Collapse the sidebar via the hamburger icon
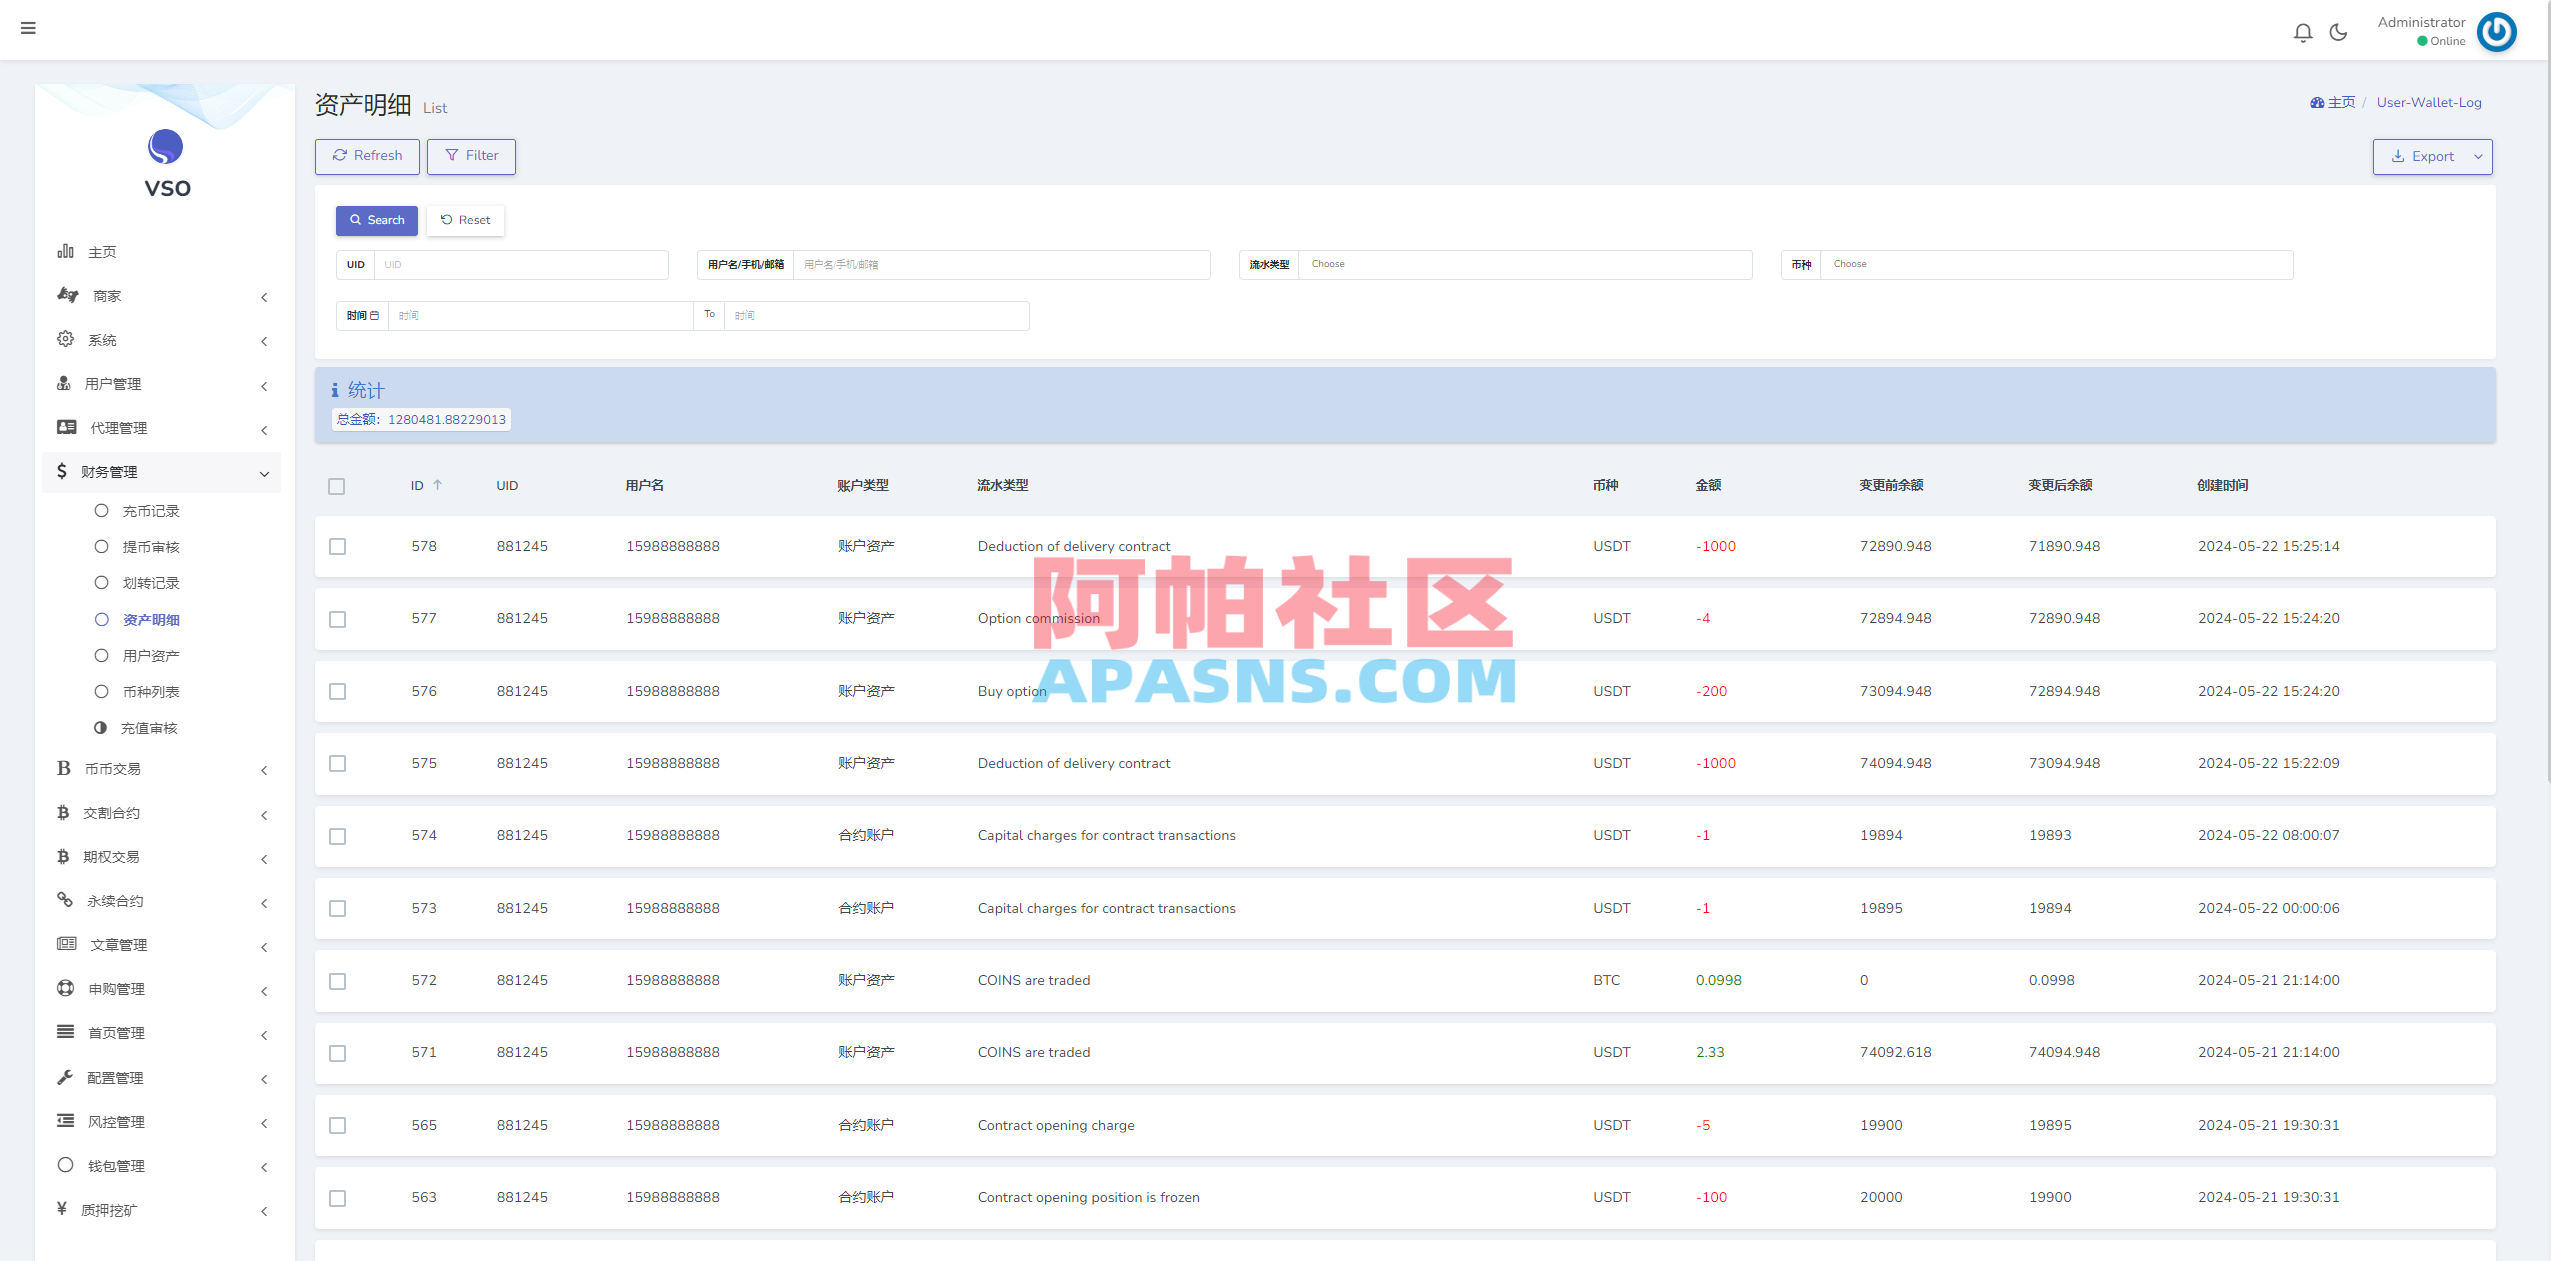The width and height of the screenshot is (2551, 1261). coord(29,28)
